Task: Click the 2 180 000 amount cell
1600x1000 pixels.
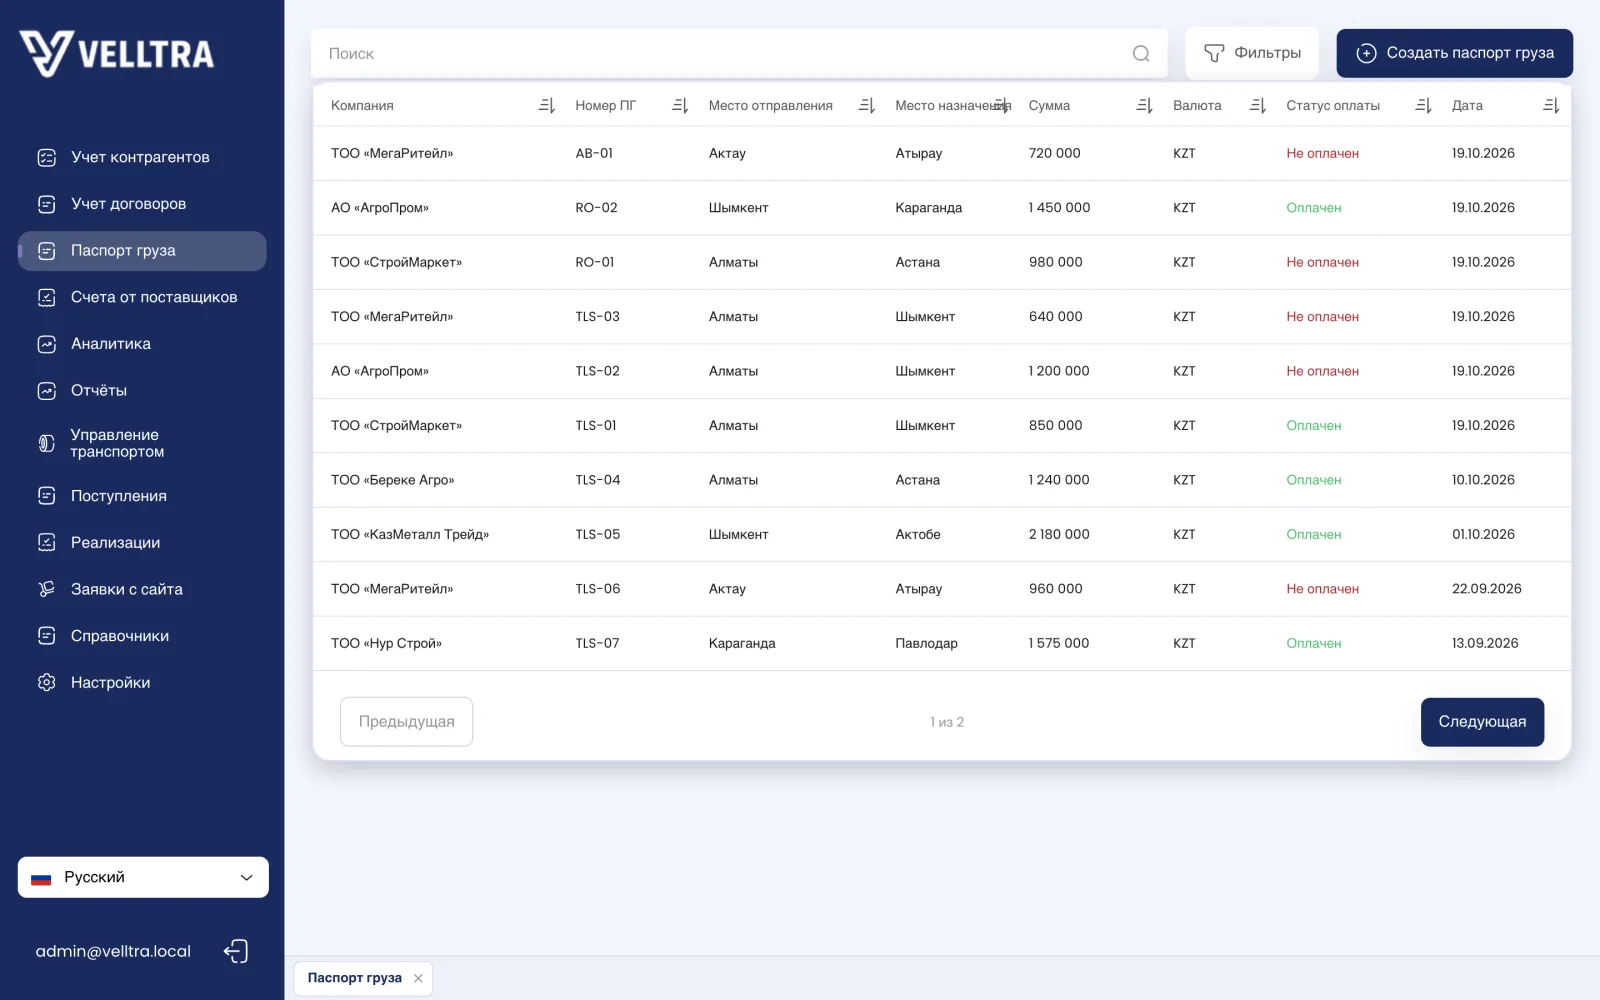Action: 1059,534
